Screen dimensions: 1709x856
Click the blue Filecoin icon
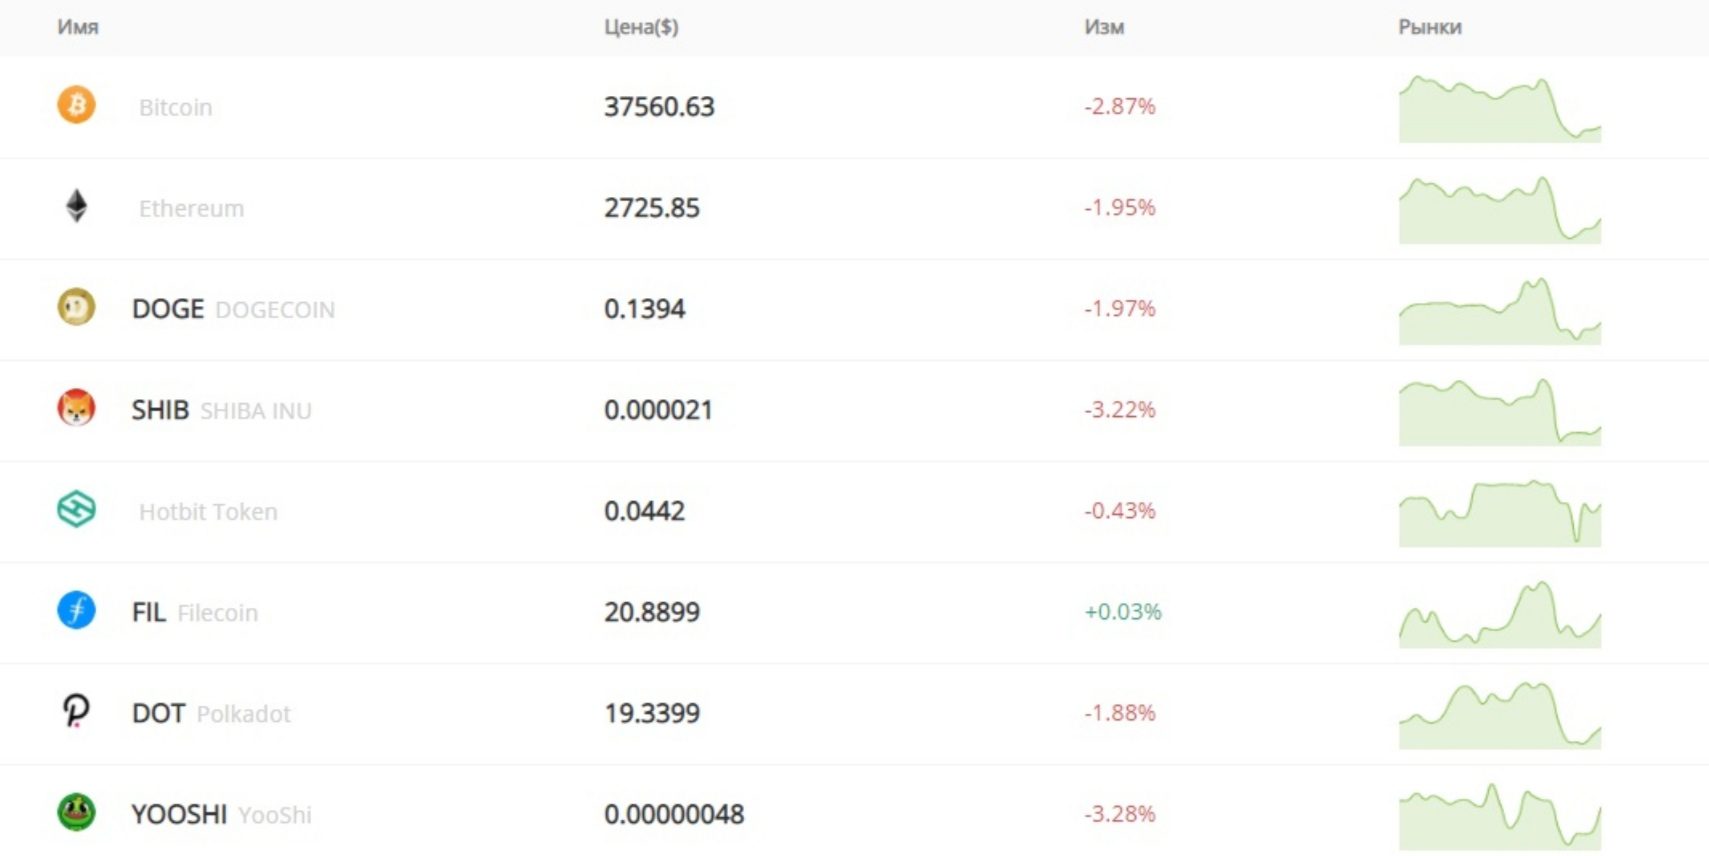point(76,610)
